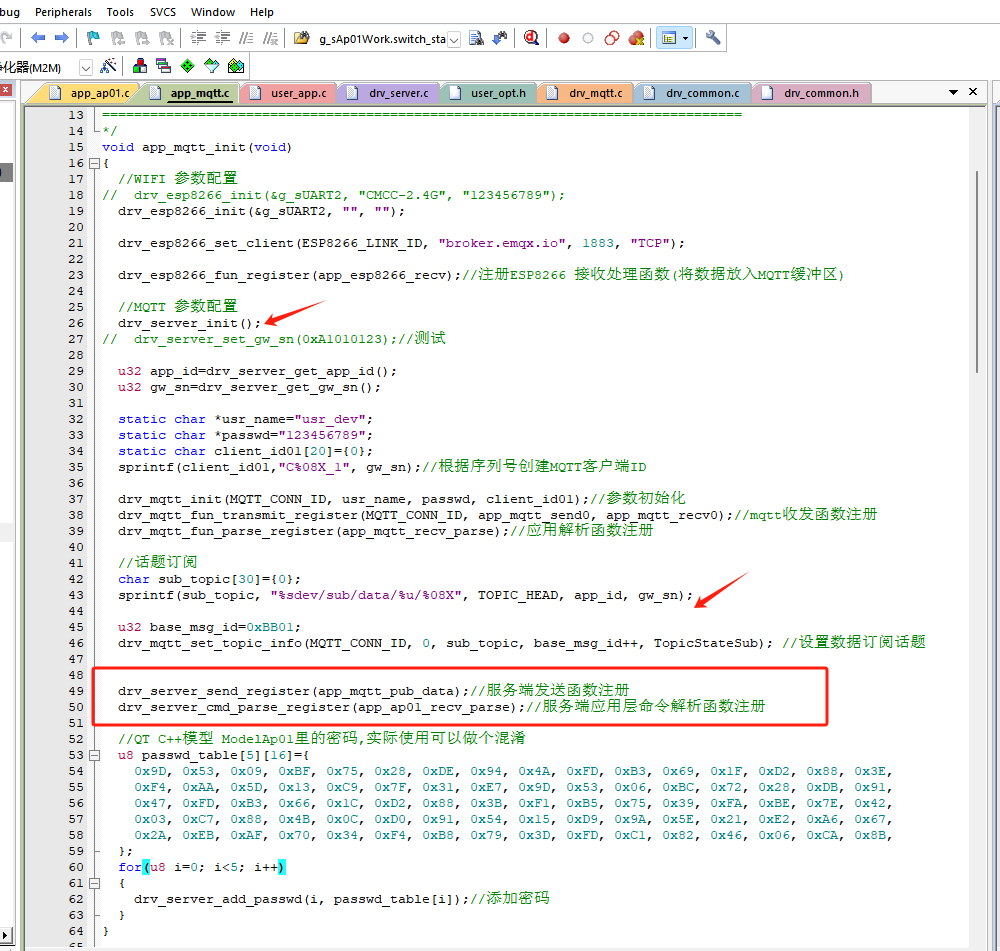Screen dimensions: 1000x951
Task: Open the Window menu
Action: tap(213, 12)
